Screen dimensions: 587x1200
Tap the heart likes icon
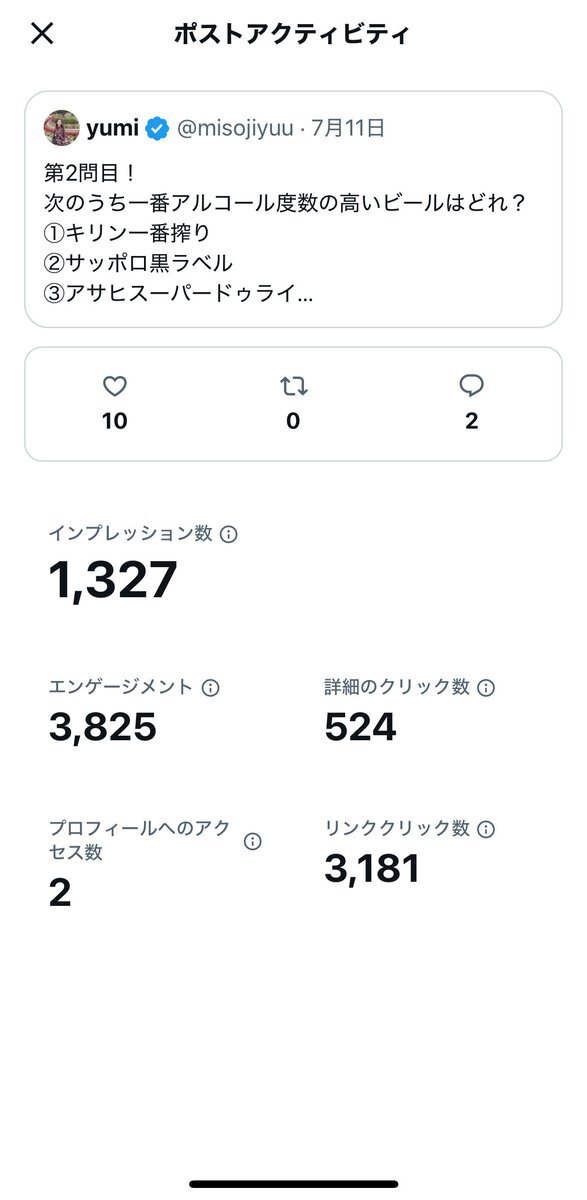tap(115, 386)
